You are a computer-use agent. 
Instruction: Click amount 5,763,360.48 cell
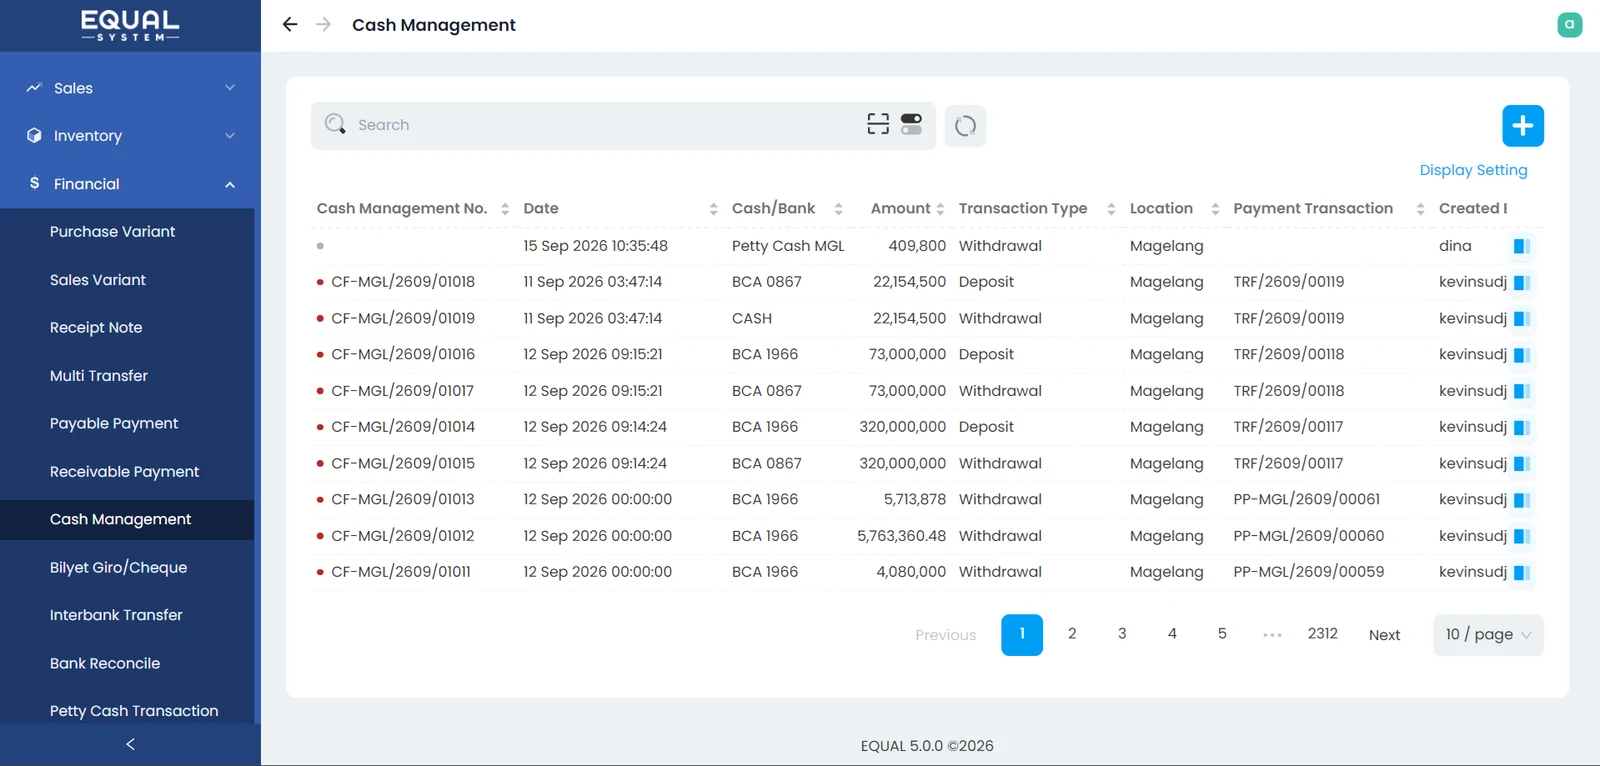point(901,536)
